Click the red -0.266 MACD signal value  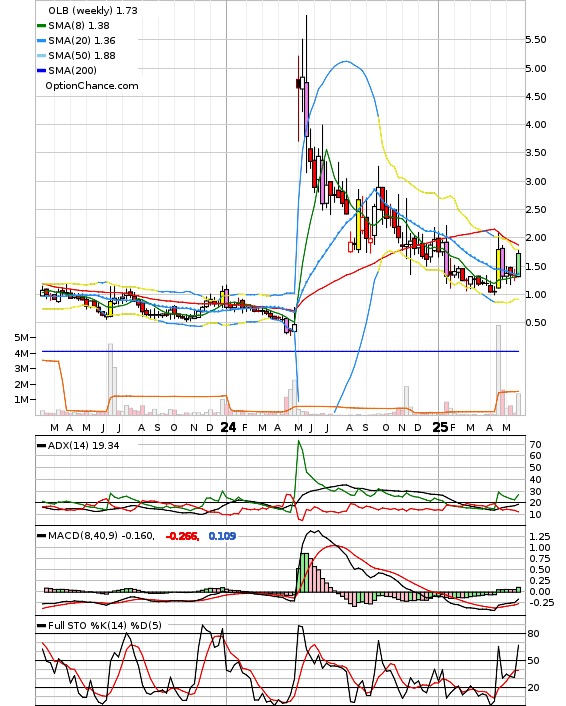pos(182,536)
